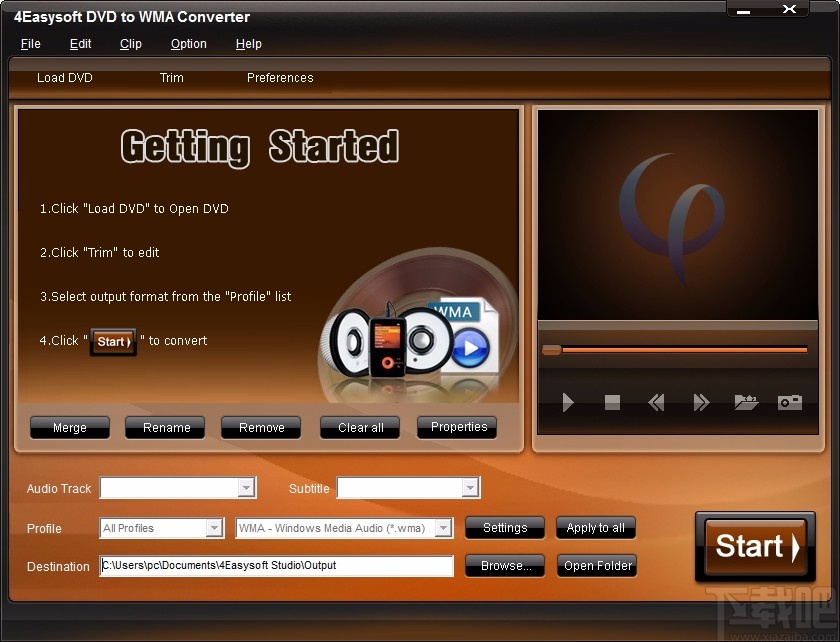Open the WMA output format dropdown
The image size is (840, 642).
coord(447,528)
